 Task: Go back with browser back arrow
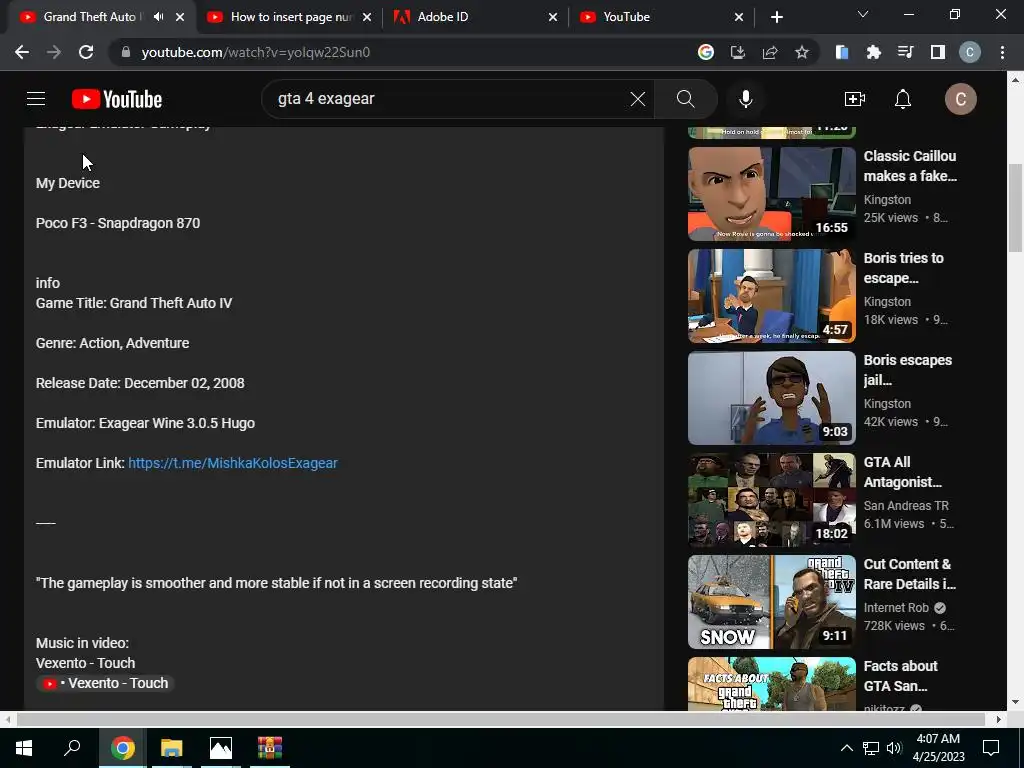22,52
